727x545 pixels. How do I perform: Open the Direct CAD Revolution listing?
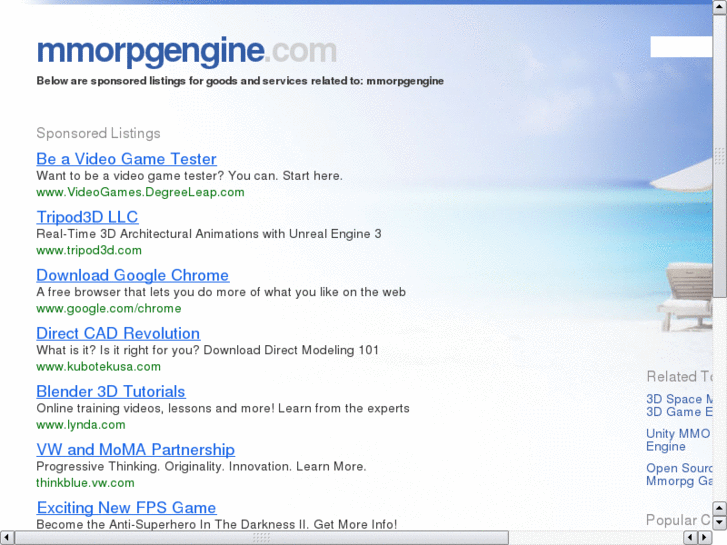click(118, 333)
